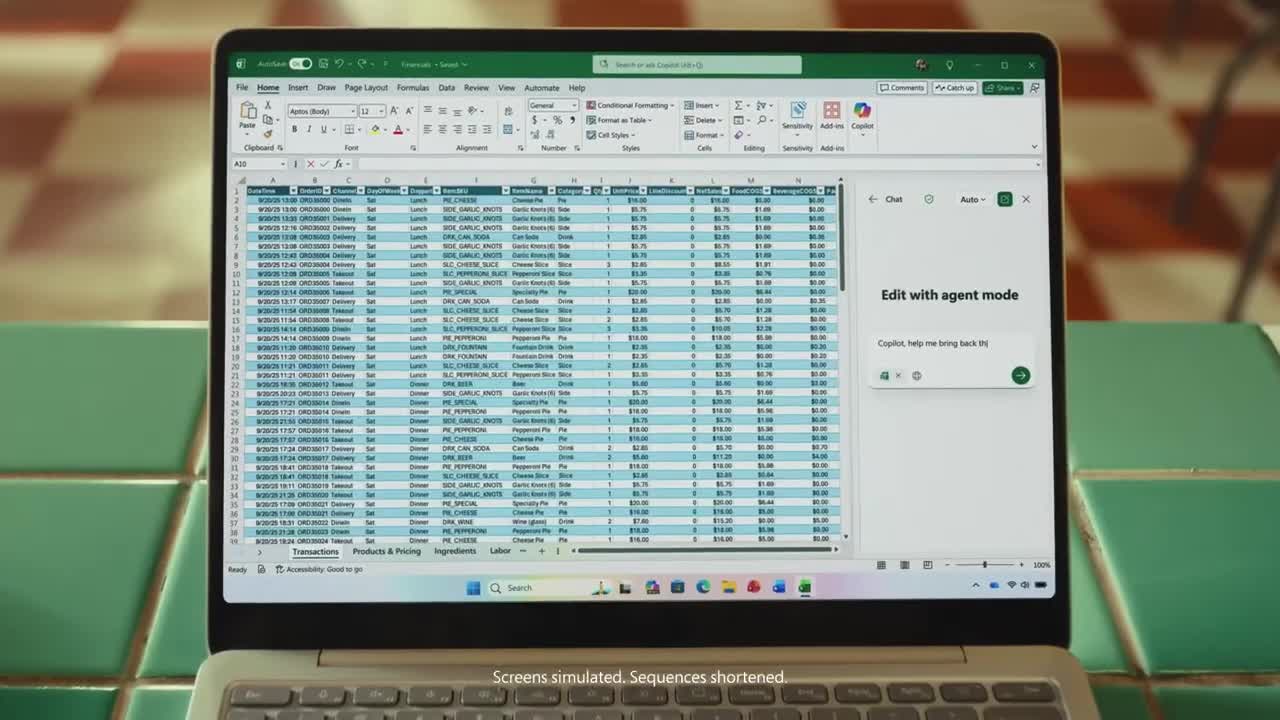Open the Add-ins ribbon button
Viewport: 1280px width, 720px height.
pyautogui.click(x=831, y=112)
